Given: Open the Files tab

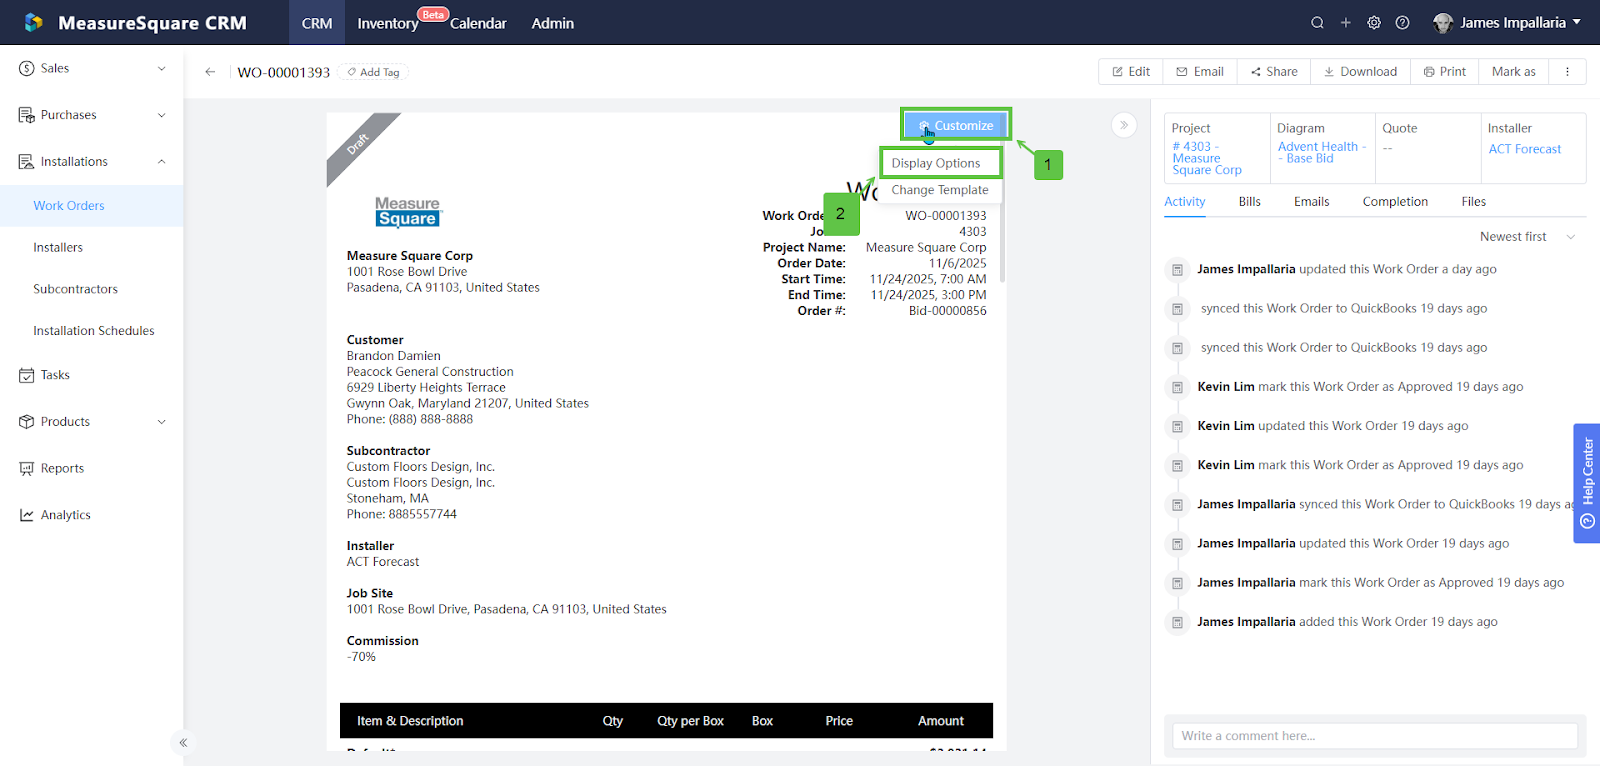Looking at the screenshot, I should coord(1474,202).
